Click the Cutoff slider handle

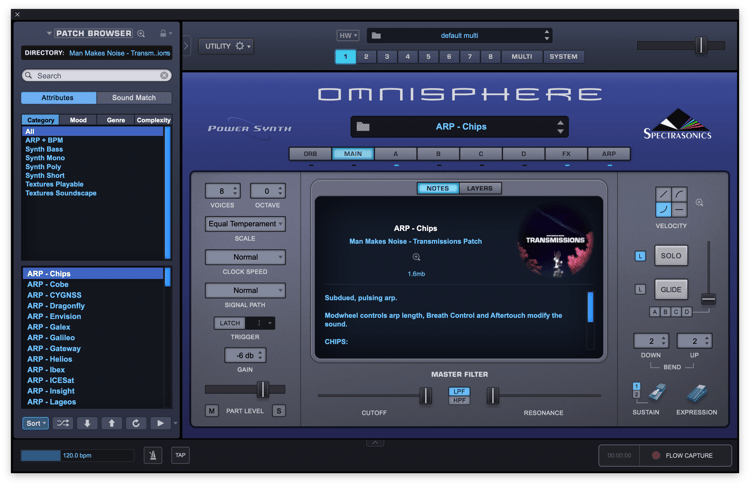point(425,396)
